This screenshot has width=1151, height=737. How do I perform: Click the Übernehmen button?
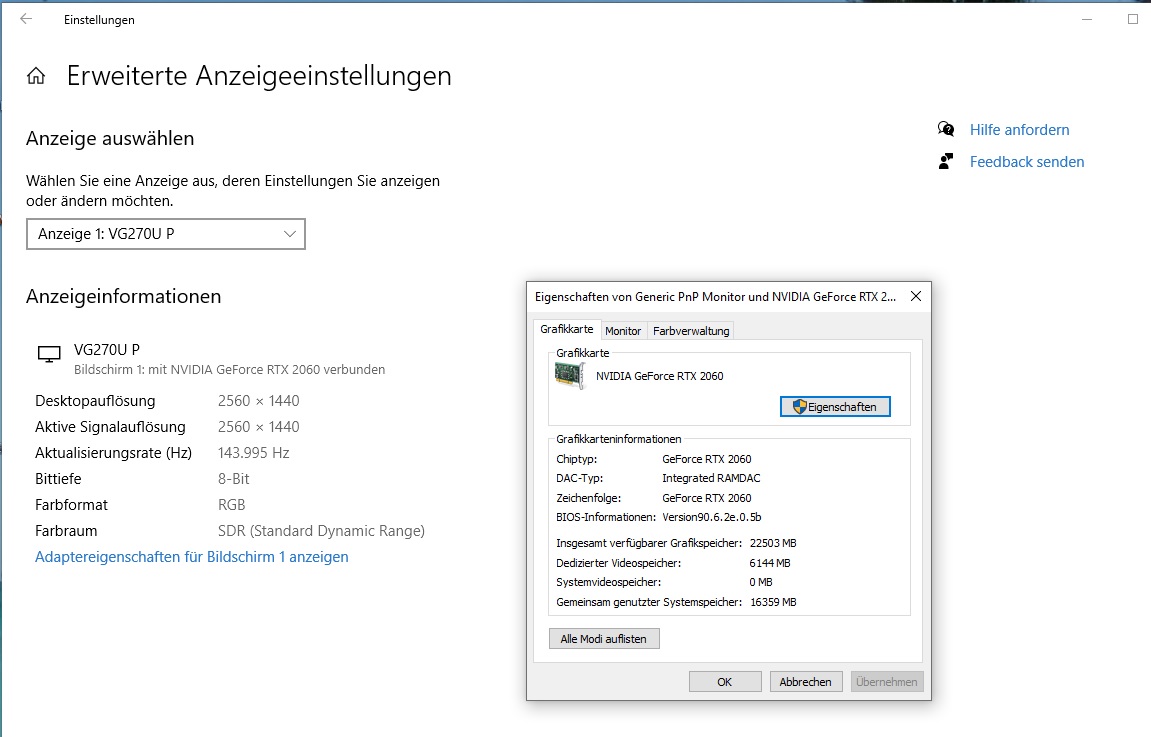coord(887,682)
